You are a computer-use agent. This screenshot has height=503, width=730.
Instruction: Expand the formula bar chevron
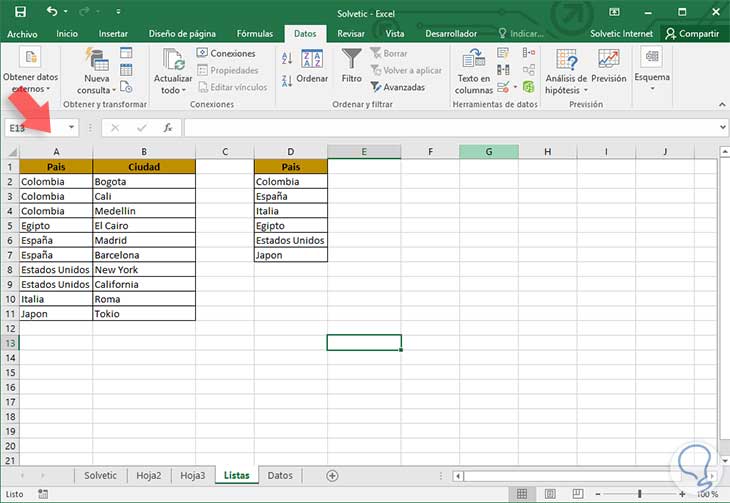722,127
